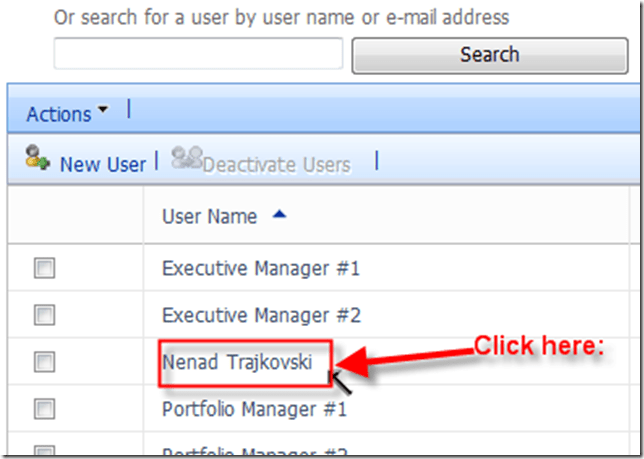
Task: Click the User Name sort arrow
Action: (279, 215)
